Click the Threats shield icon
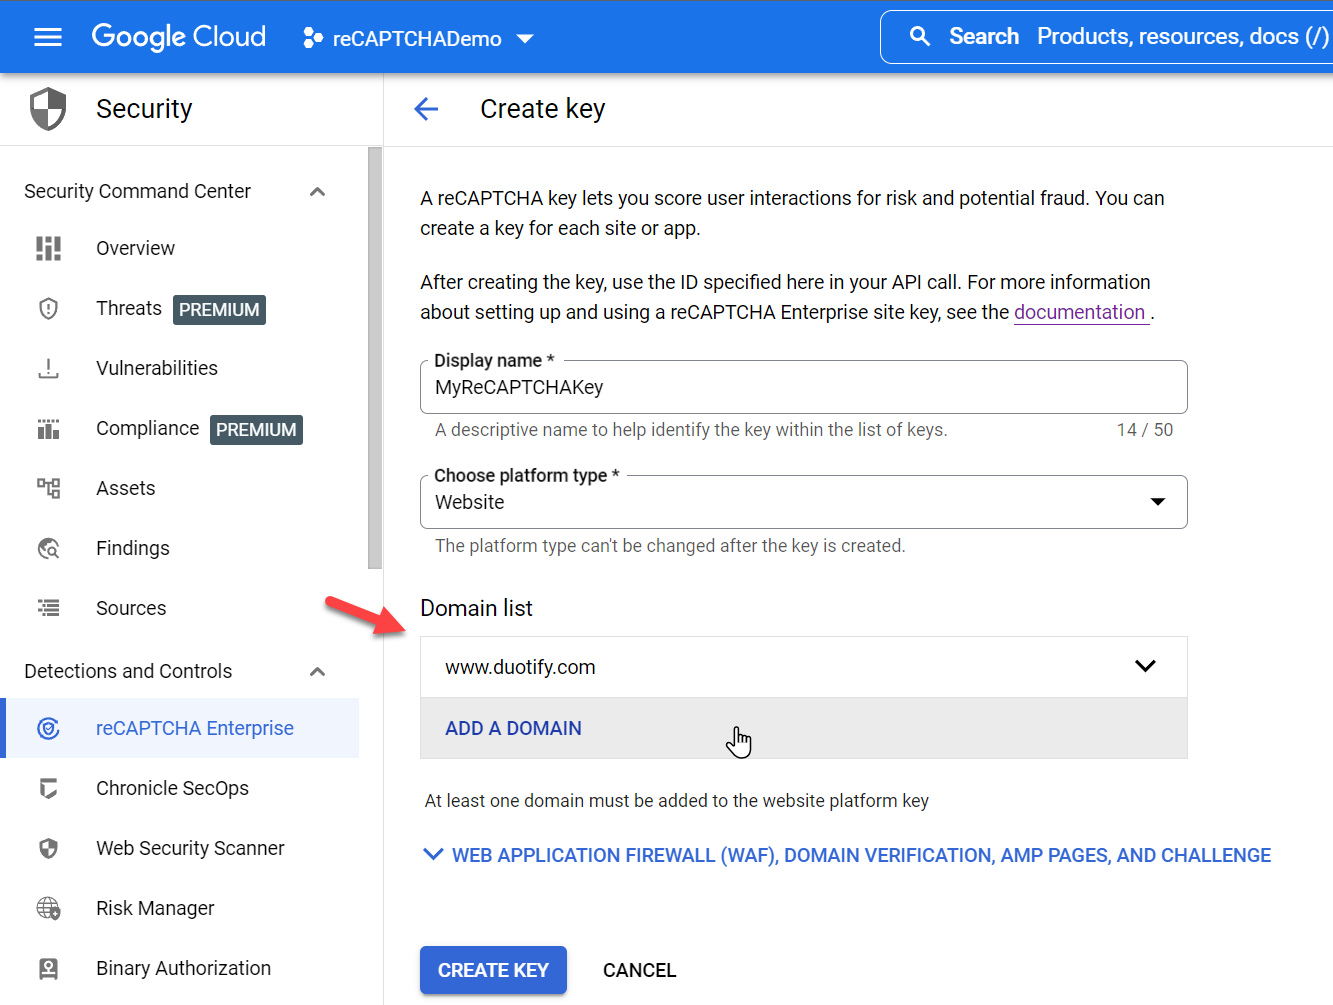The image size is (1333, 1005). [x=48, y=308]
